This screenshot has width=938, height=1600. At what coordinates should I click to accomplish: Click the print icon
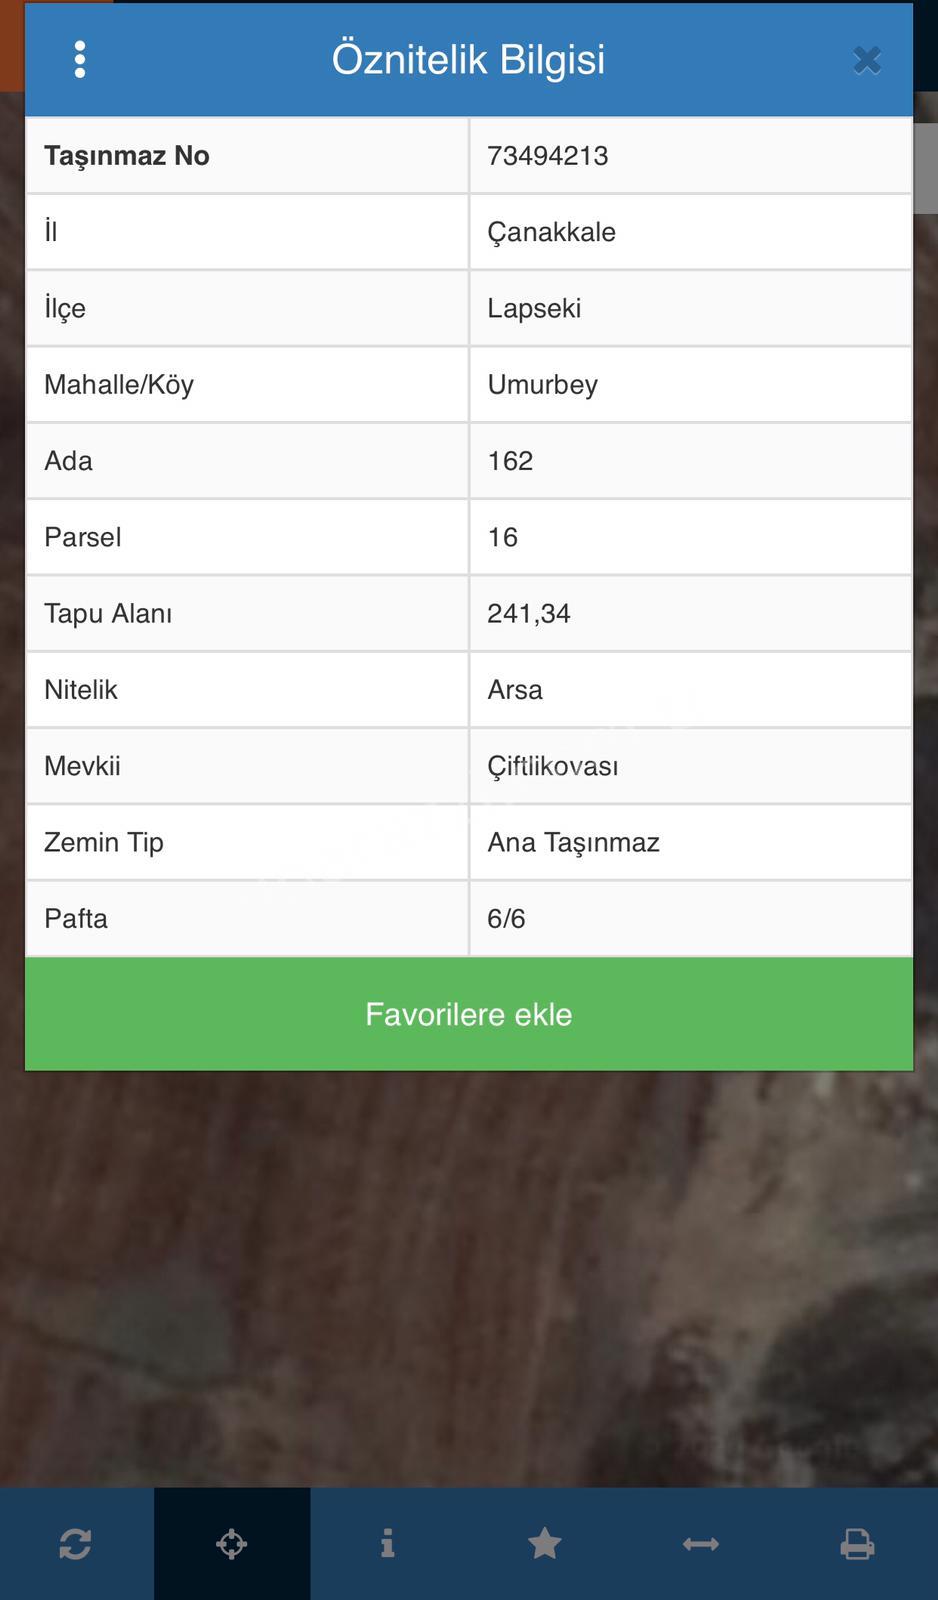click(x=857, y=1544)
